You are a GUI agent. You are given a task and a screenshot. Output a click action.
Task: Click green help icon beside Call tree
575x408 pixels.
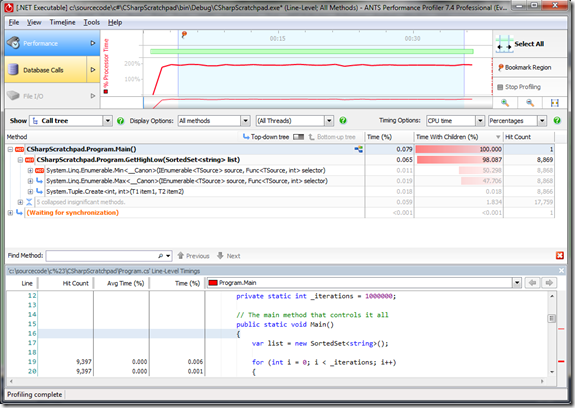click(120, 121)
